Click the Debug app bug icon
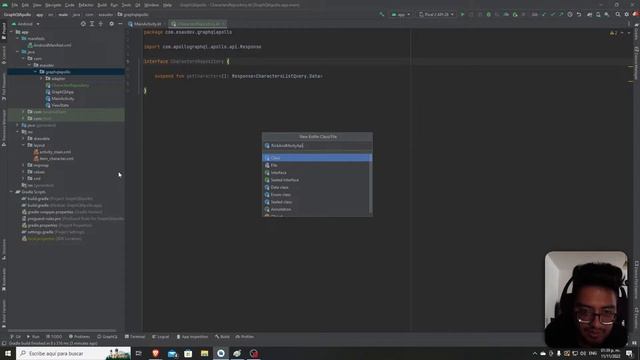 (x=489, y=14)
